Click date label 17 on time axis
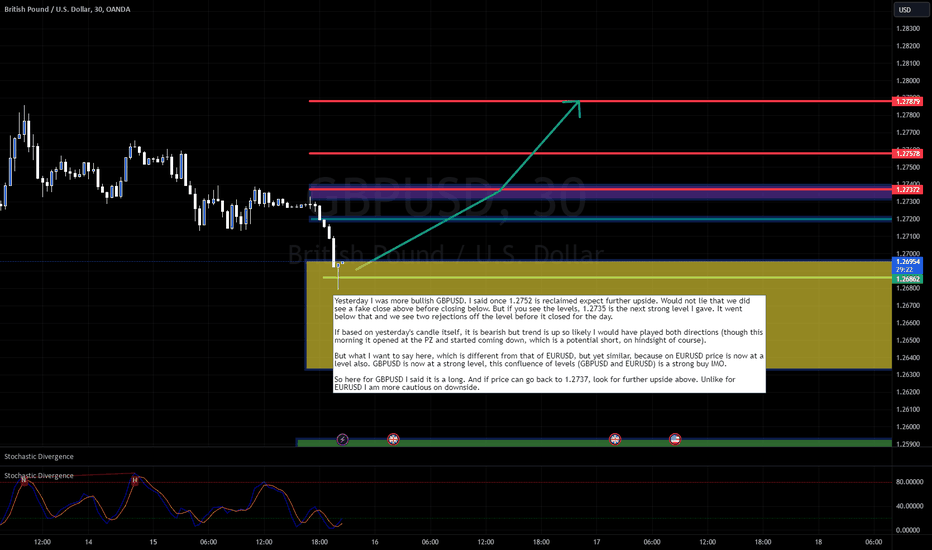This screenshot has width=932, height=550. pos(596,542)
